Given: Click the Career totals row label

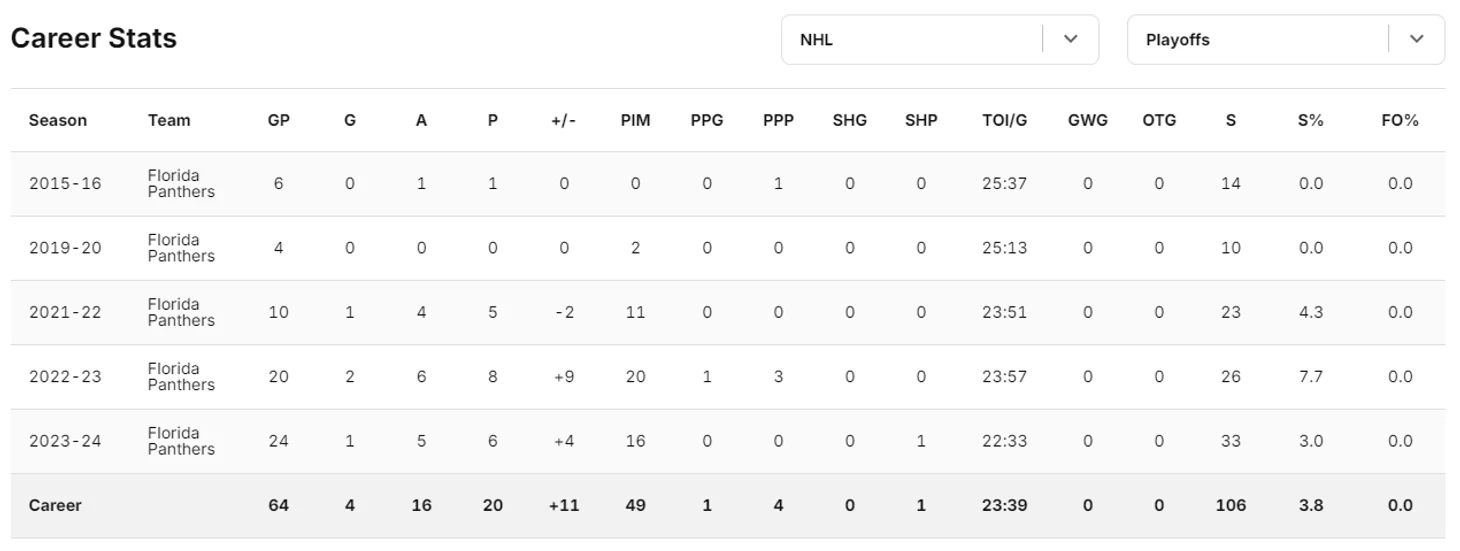Looking at the screenshot, I should click(55, 505).
